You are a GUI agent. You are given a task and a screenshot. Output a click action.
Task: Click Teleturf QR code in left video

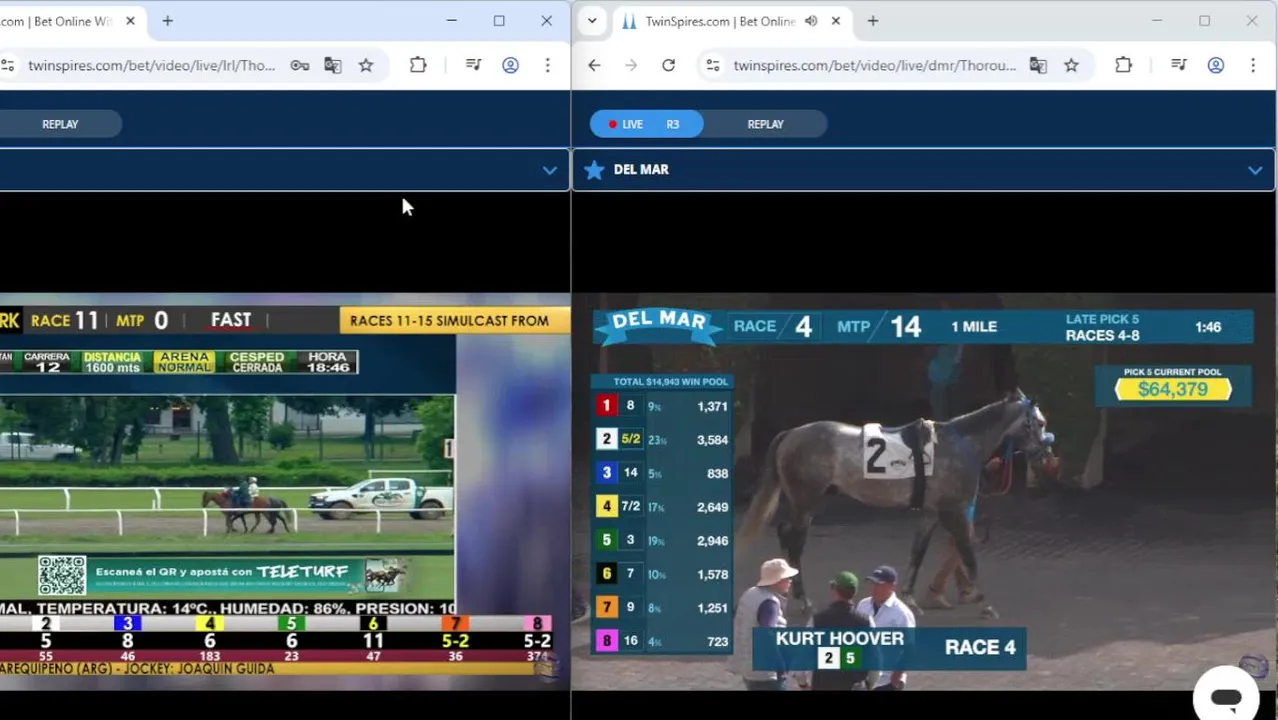pyautogui.click(x=62, y=575)
